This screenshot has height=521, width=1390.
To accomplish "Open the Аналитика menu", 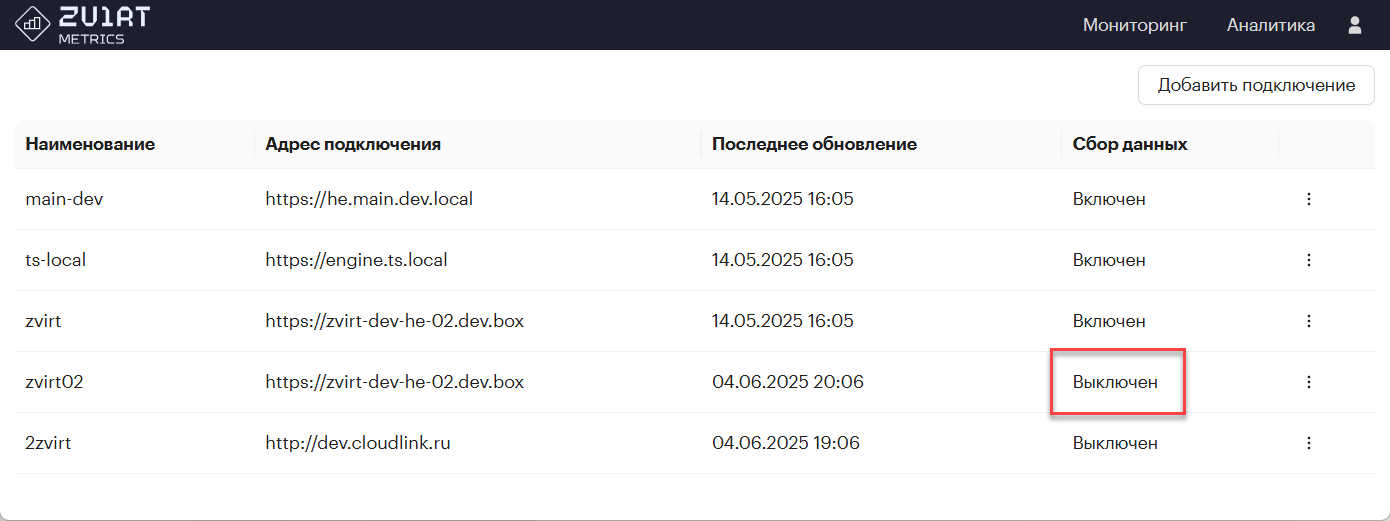I will click(x=1271, y=25).
